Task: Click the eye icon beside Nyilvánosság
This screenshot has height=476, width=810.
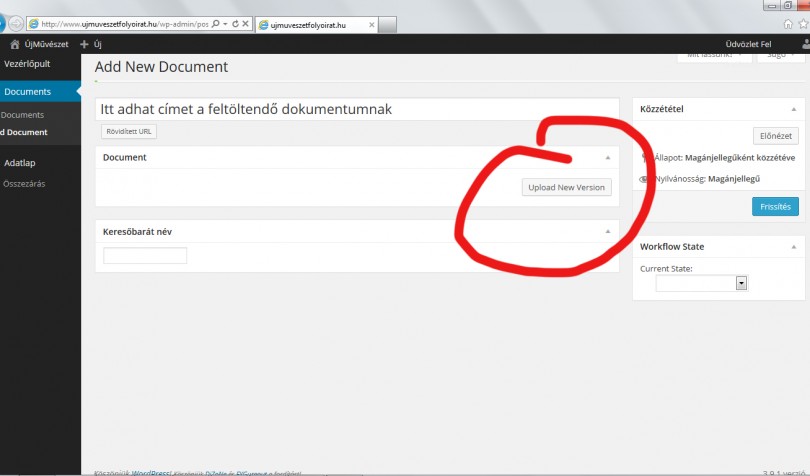Action: 644,179
